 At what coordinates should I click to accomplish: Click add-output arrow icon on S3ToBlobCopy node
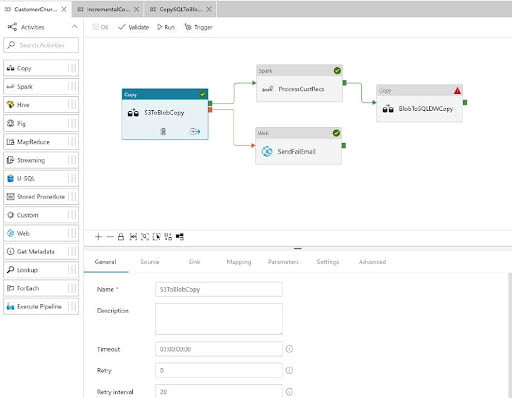click(195, 131)
